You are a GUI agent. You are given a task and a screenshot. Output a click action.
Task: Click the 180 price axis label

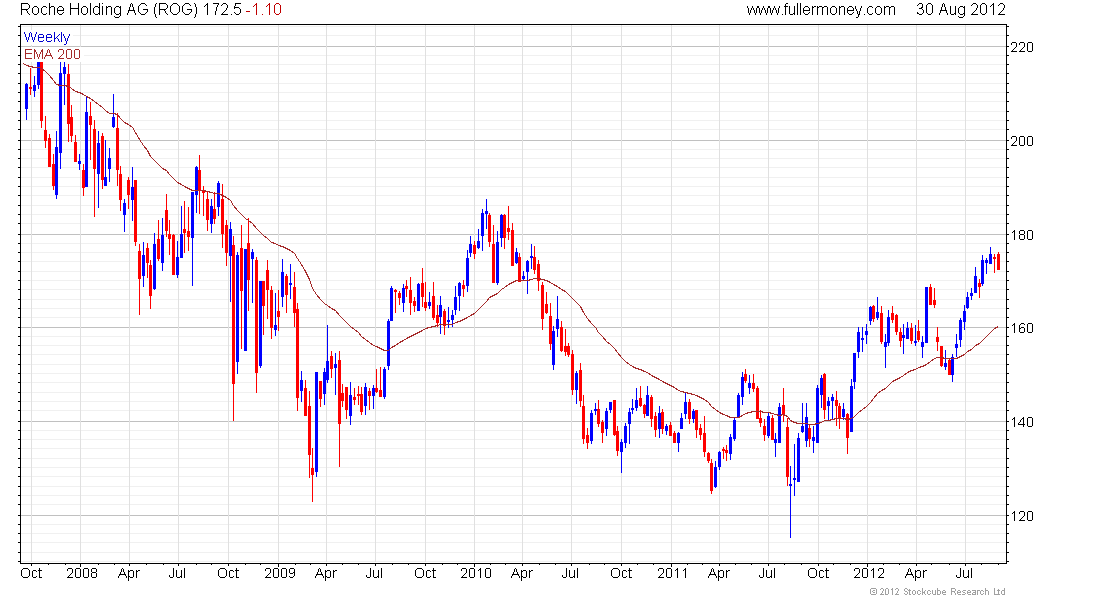(x=1021, y=235)
